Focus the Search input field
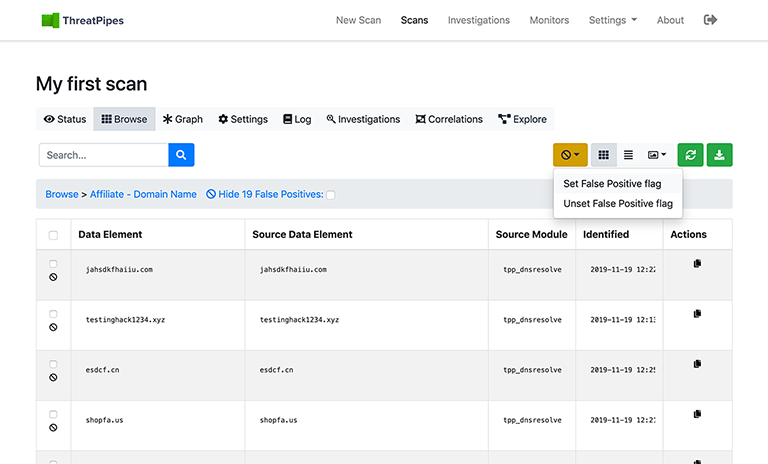The height and width of the screenshot is (464, 768). [x=104, y=155]
